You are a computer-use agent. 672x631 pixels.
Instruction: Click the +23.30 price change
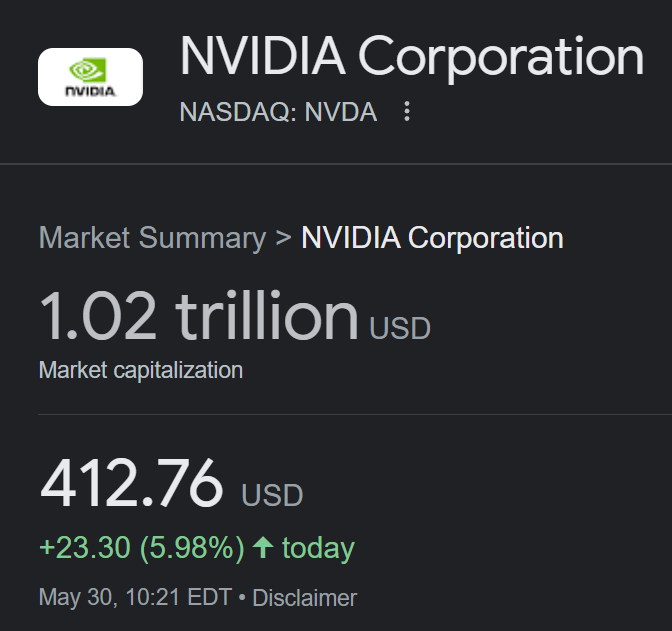point(84,548)
